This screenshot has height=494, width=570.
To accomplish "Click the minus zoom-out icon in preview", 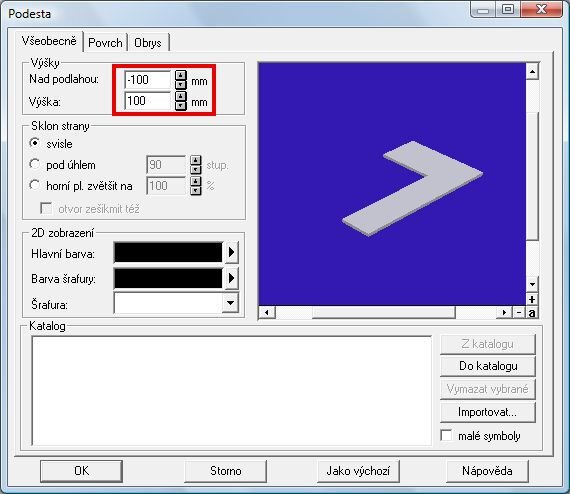I will 519,312.
